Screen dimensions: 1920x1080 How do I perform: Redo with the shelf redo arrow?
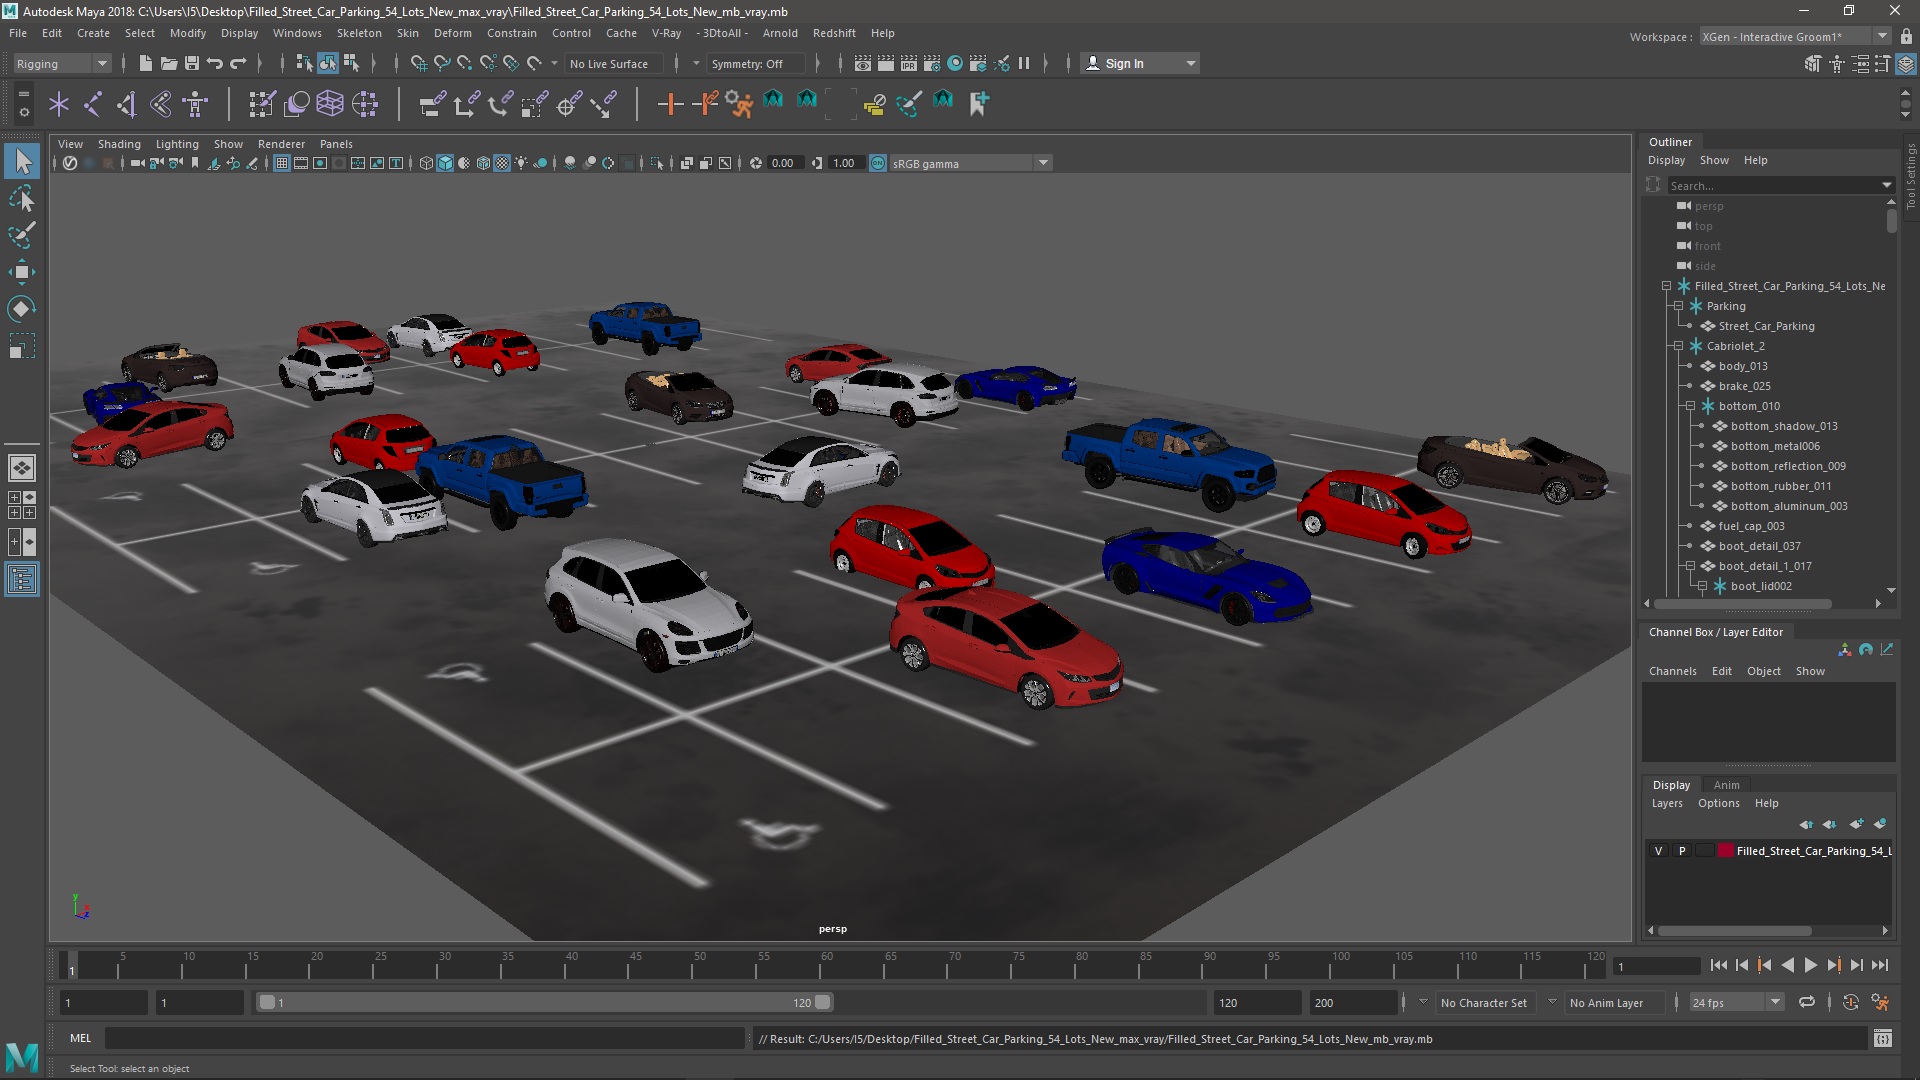238,63
